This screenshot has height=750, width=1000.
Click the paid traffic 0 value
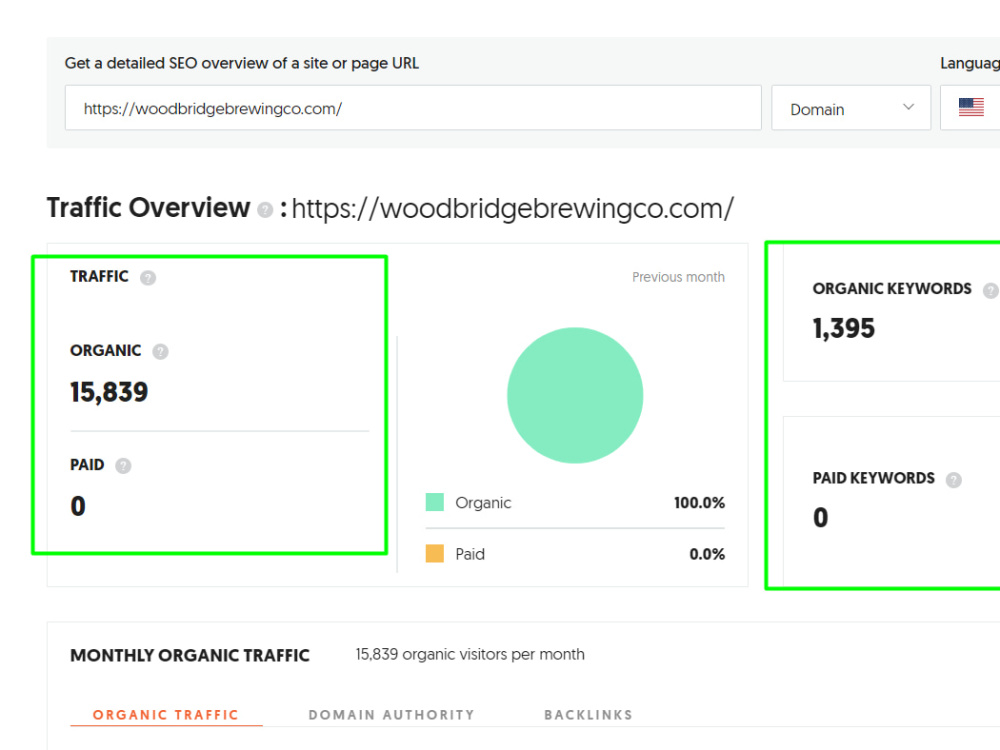tap(78, 506)
